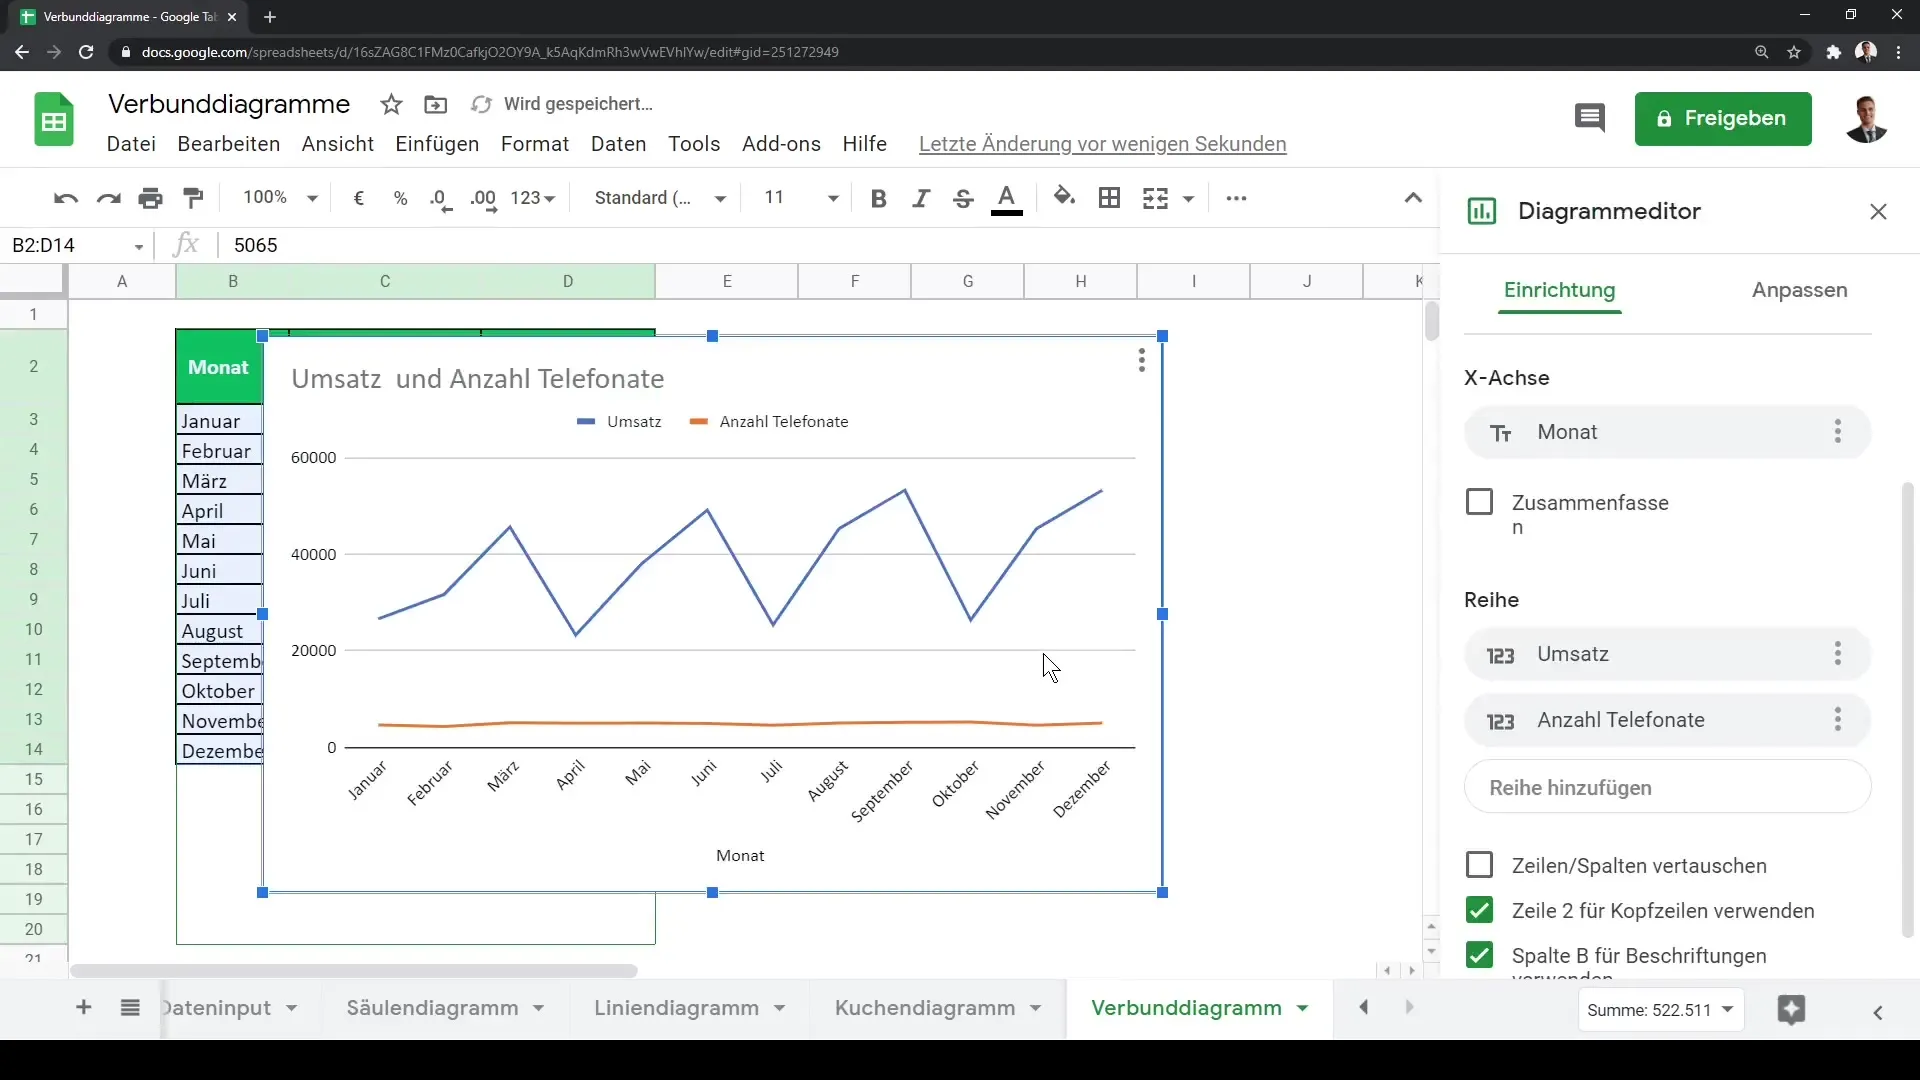Open text color picker

point(1007,199)
